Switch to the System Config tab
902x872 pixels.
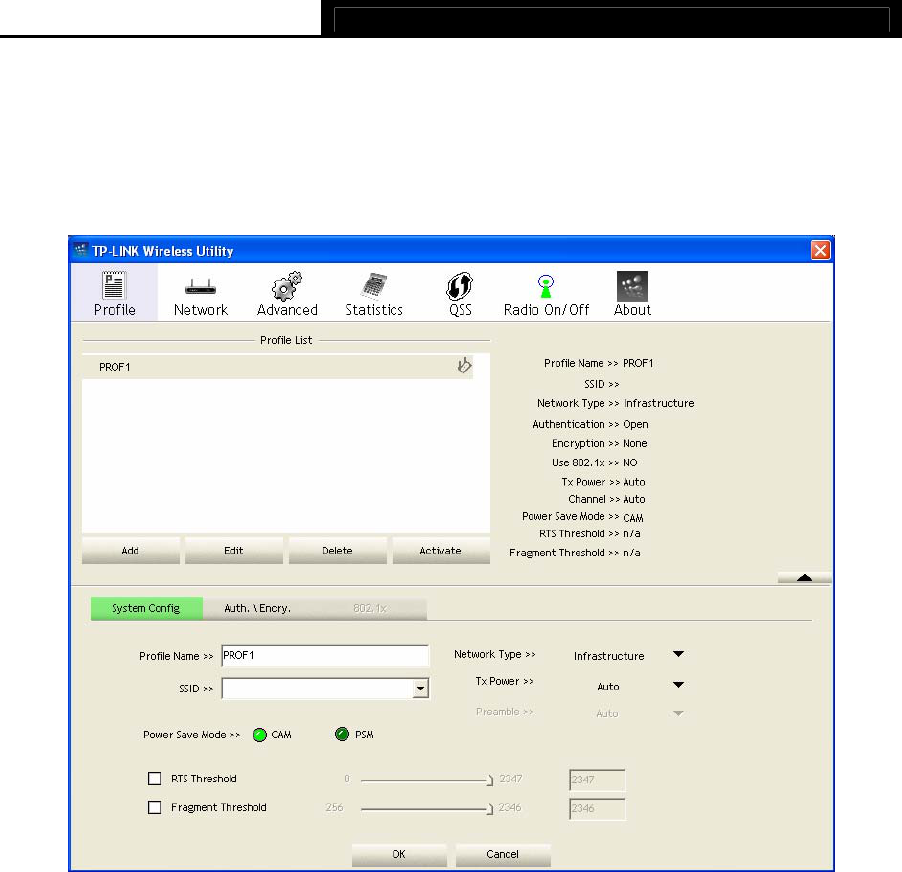[x=146, y=608]
